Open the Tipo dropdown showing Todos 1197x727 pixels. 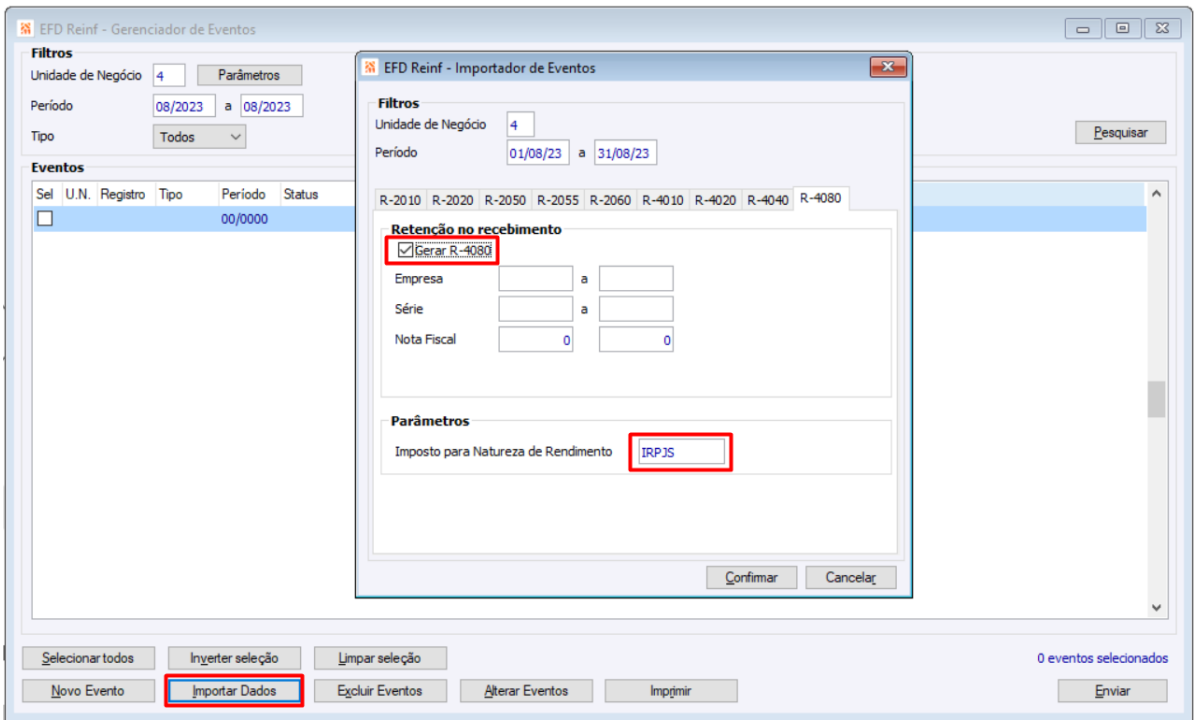click(x=199, y=137)
